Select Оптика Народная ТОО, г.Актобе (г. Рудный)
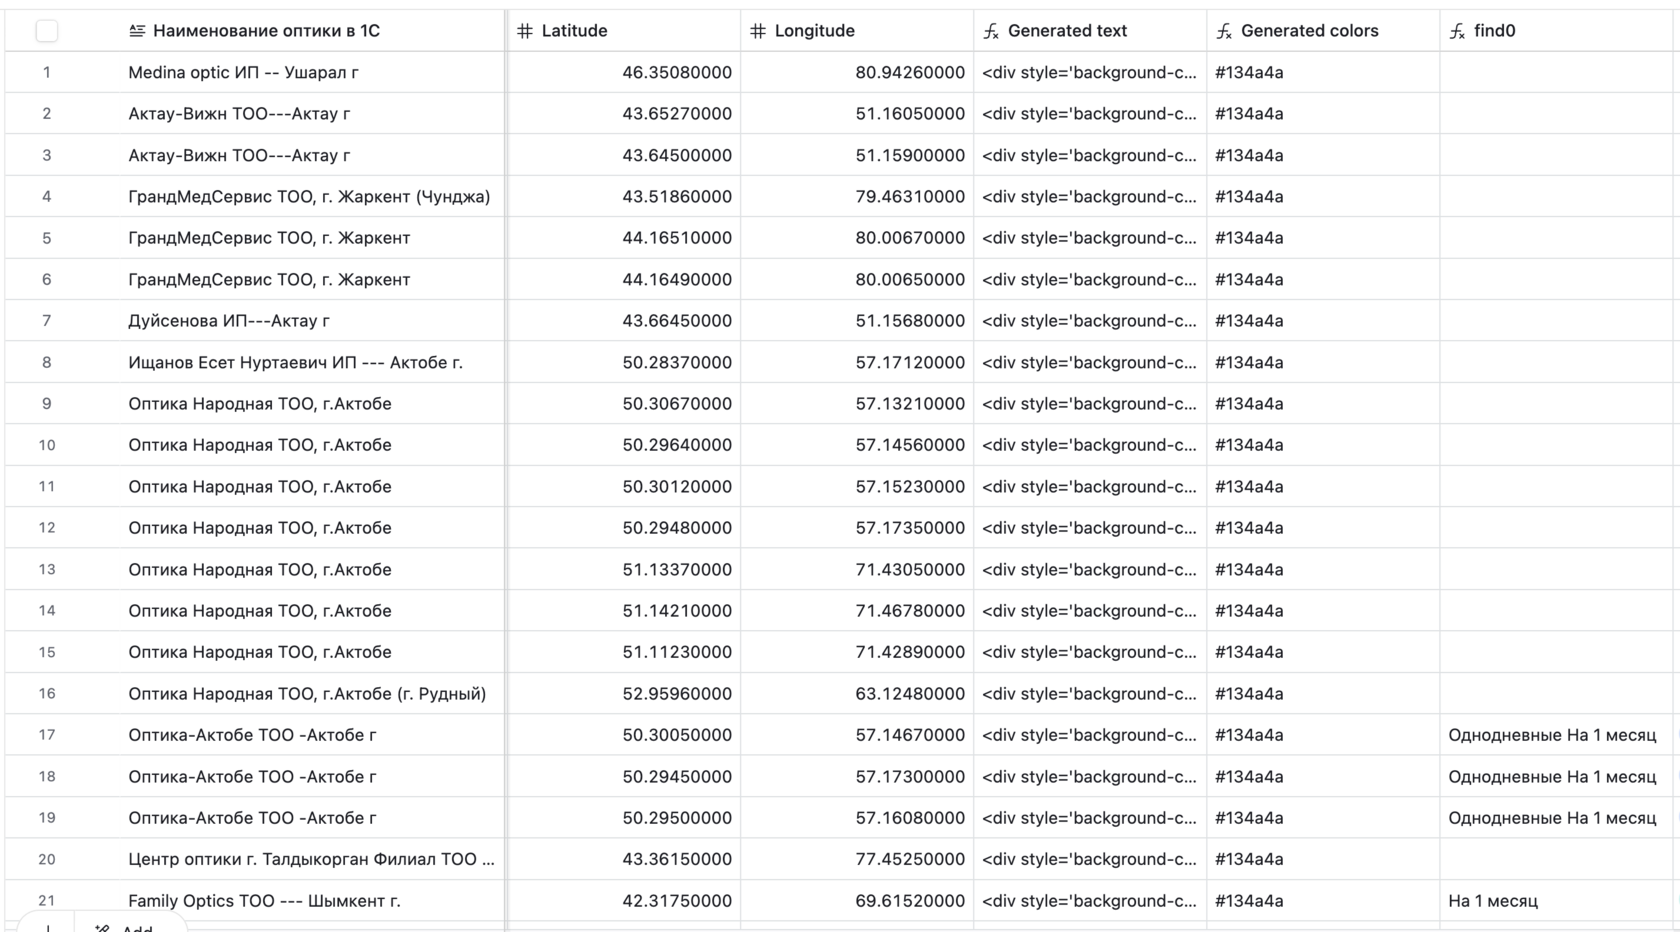This screenshot has height=932, width=1680. point(308,694)
